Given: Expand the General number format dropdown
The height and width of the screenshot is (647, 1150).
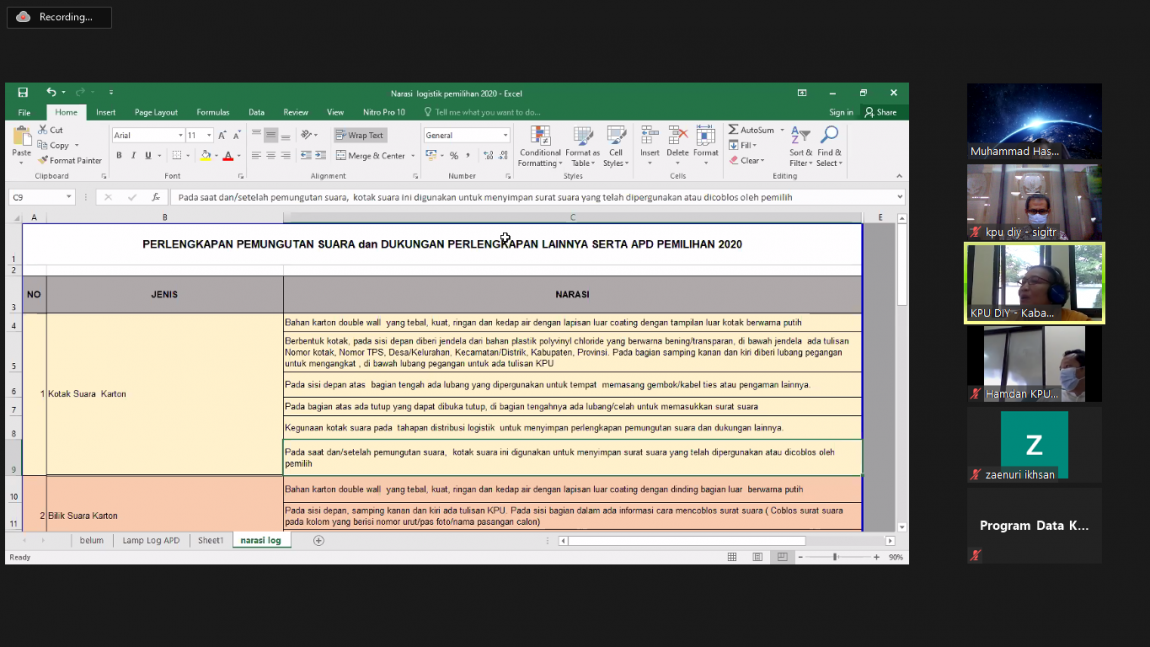Looking at the screenshot, I should click(505, 135).
